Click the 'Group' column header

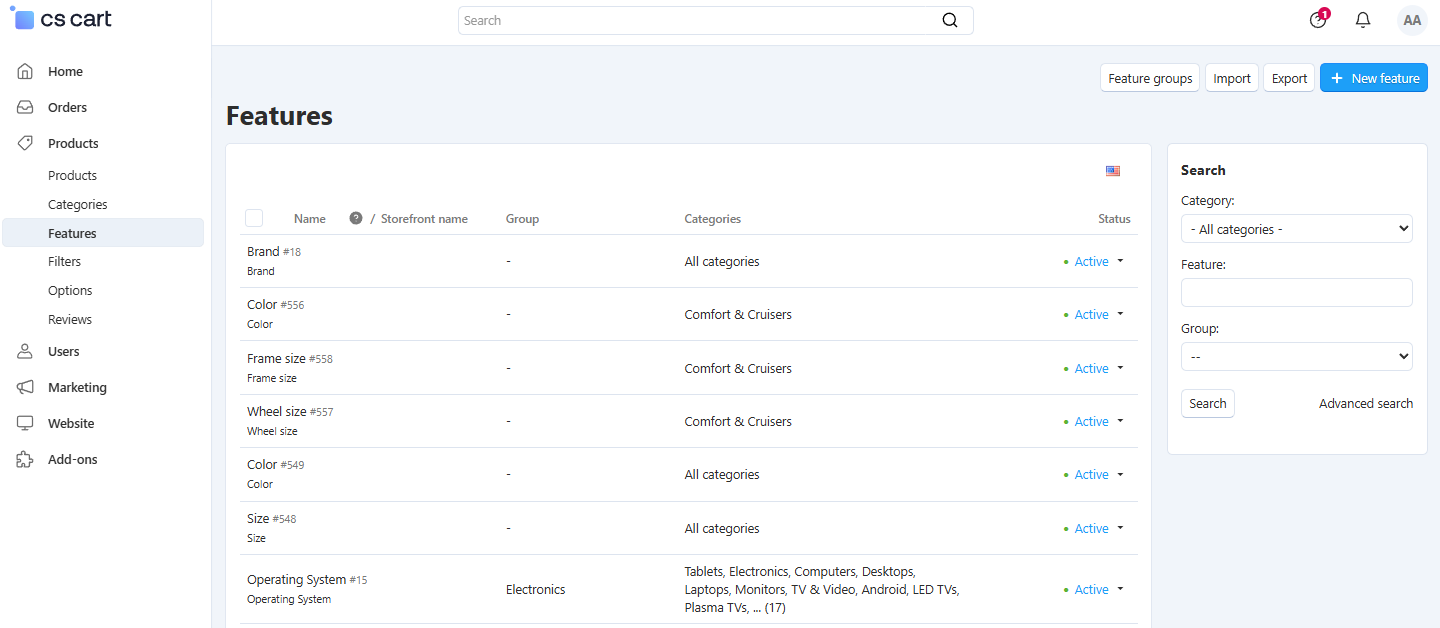(x=522, y=218)
